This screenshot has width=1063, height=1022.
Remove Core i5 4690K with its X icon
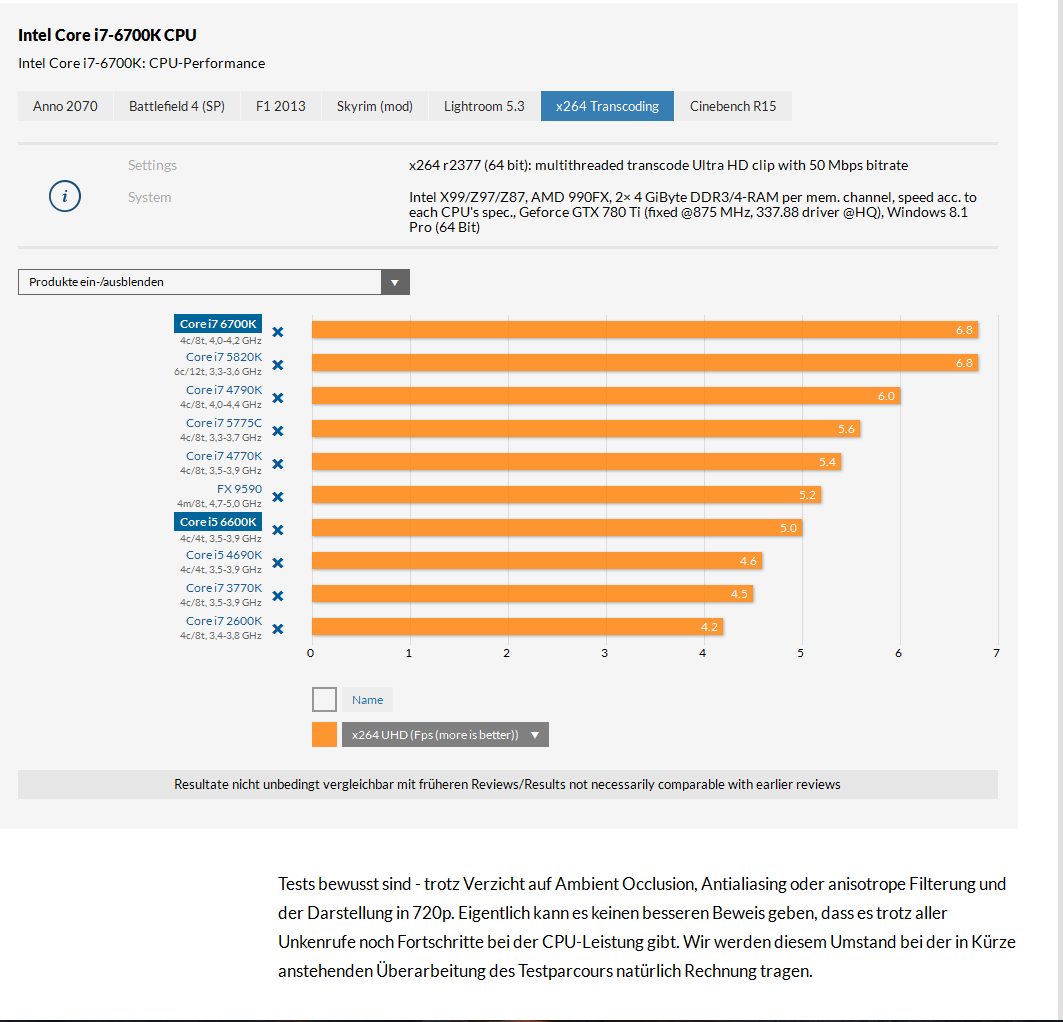[278, 563]
